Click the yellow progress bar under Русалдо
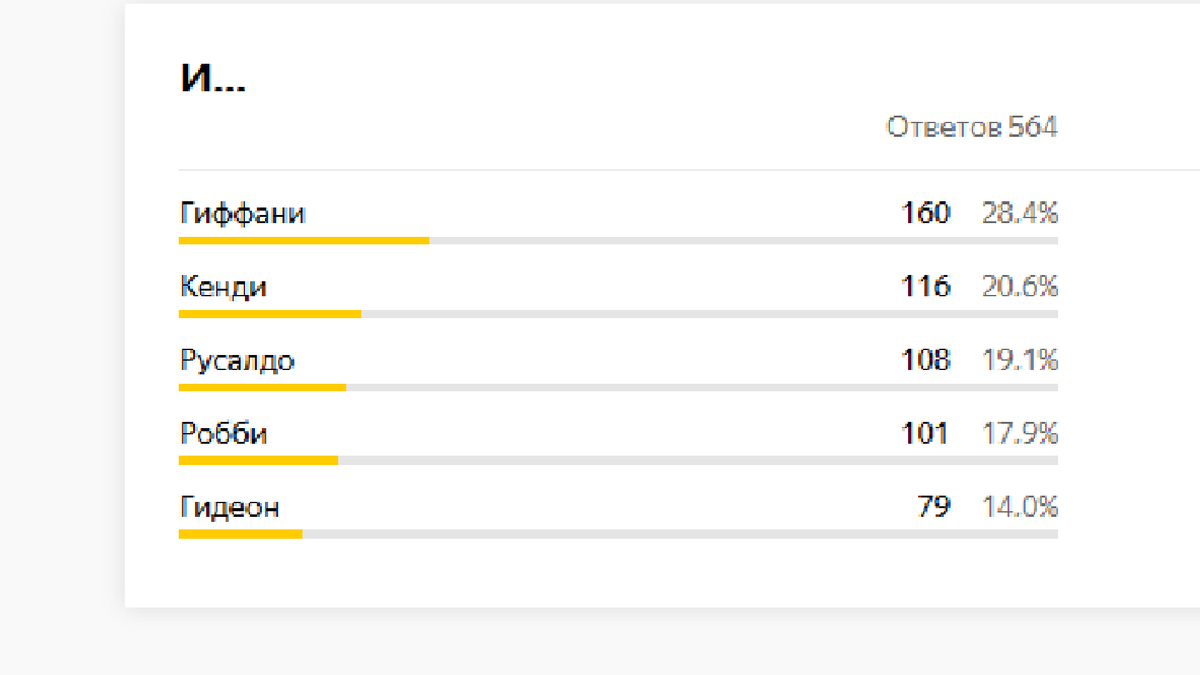This screenshot has width=1200, height=675. [x=262, y=387]
